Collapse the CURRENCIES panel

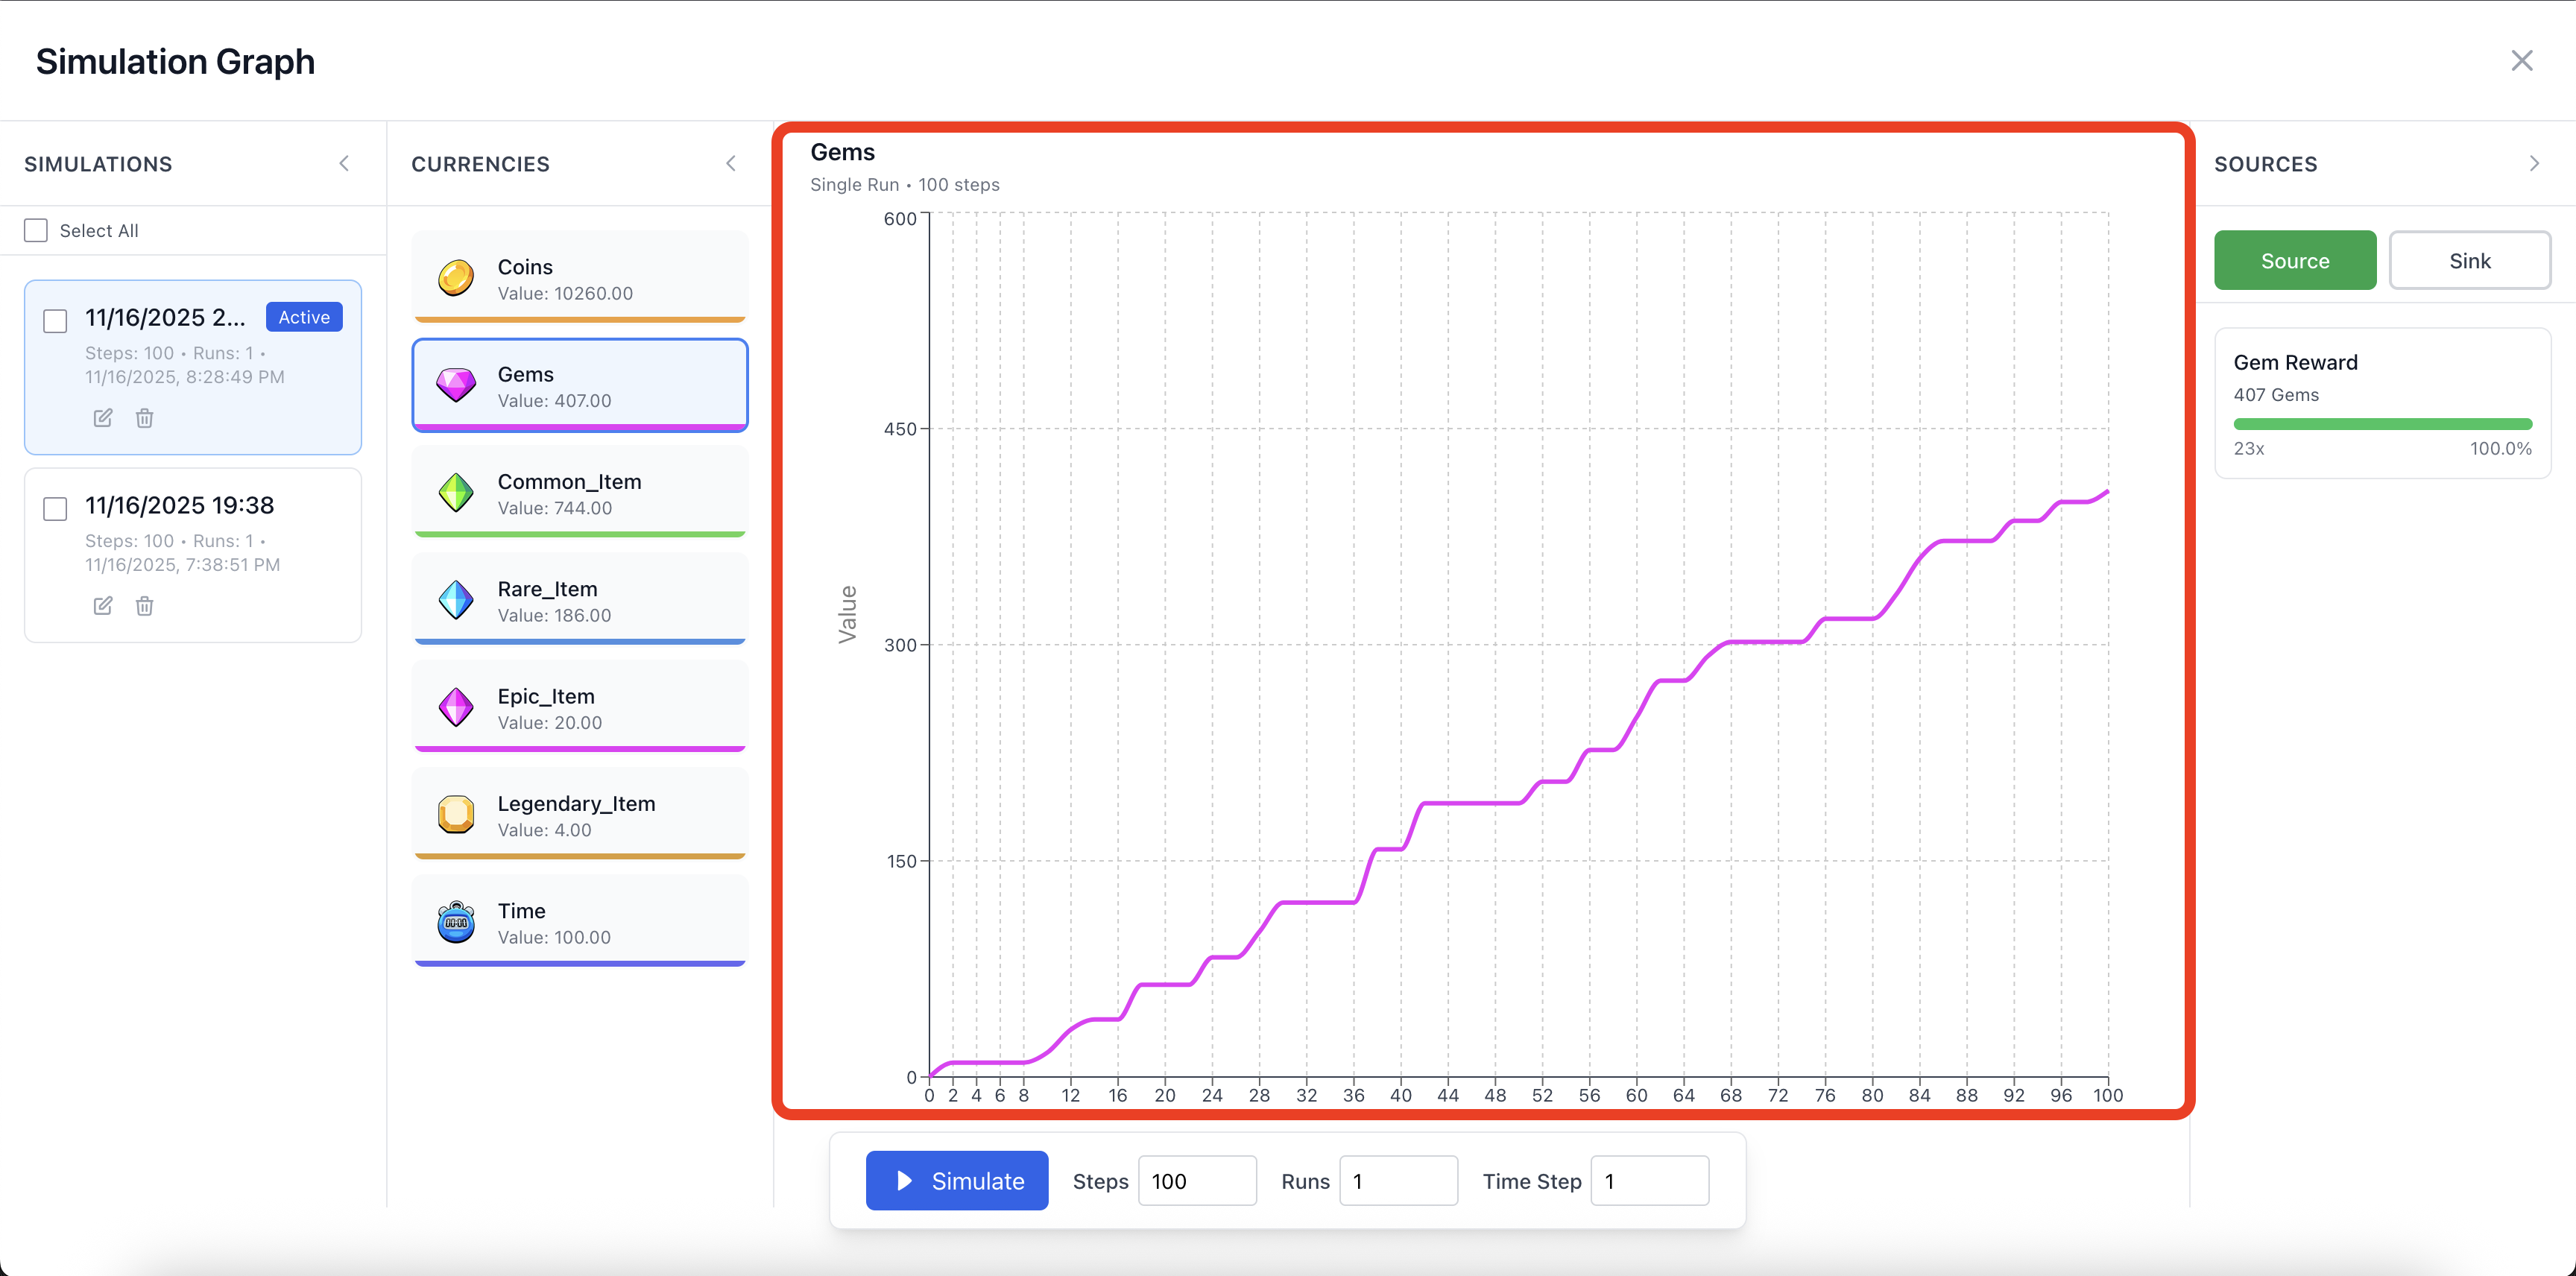(731, 163)
